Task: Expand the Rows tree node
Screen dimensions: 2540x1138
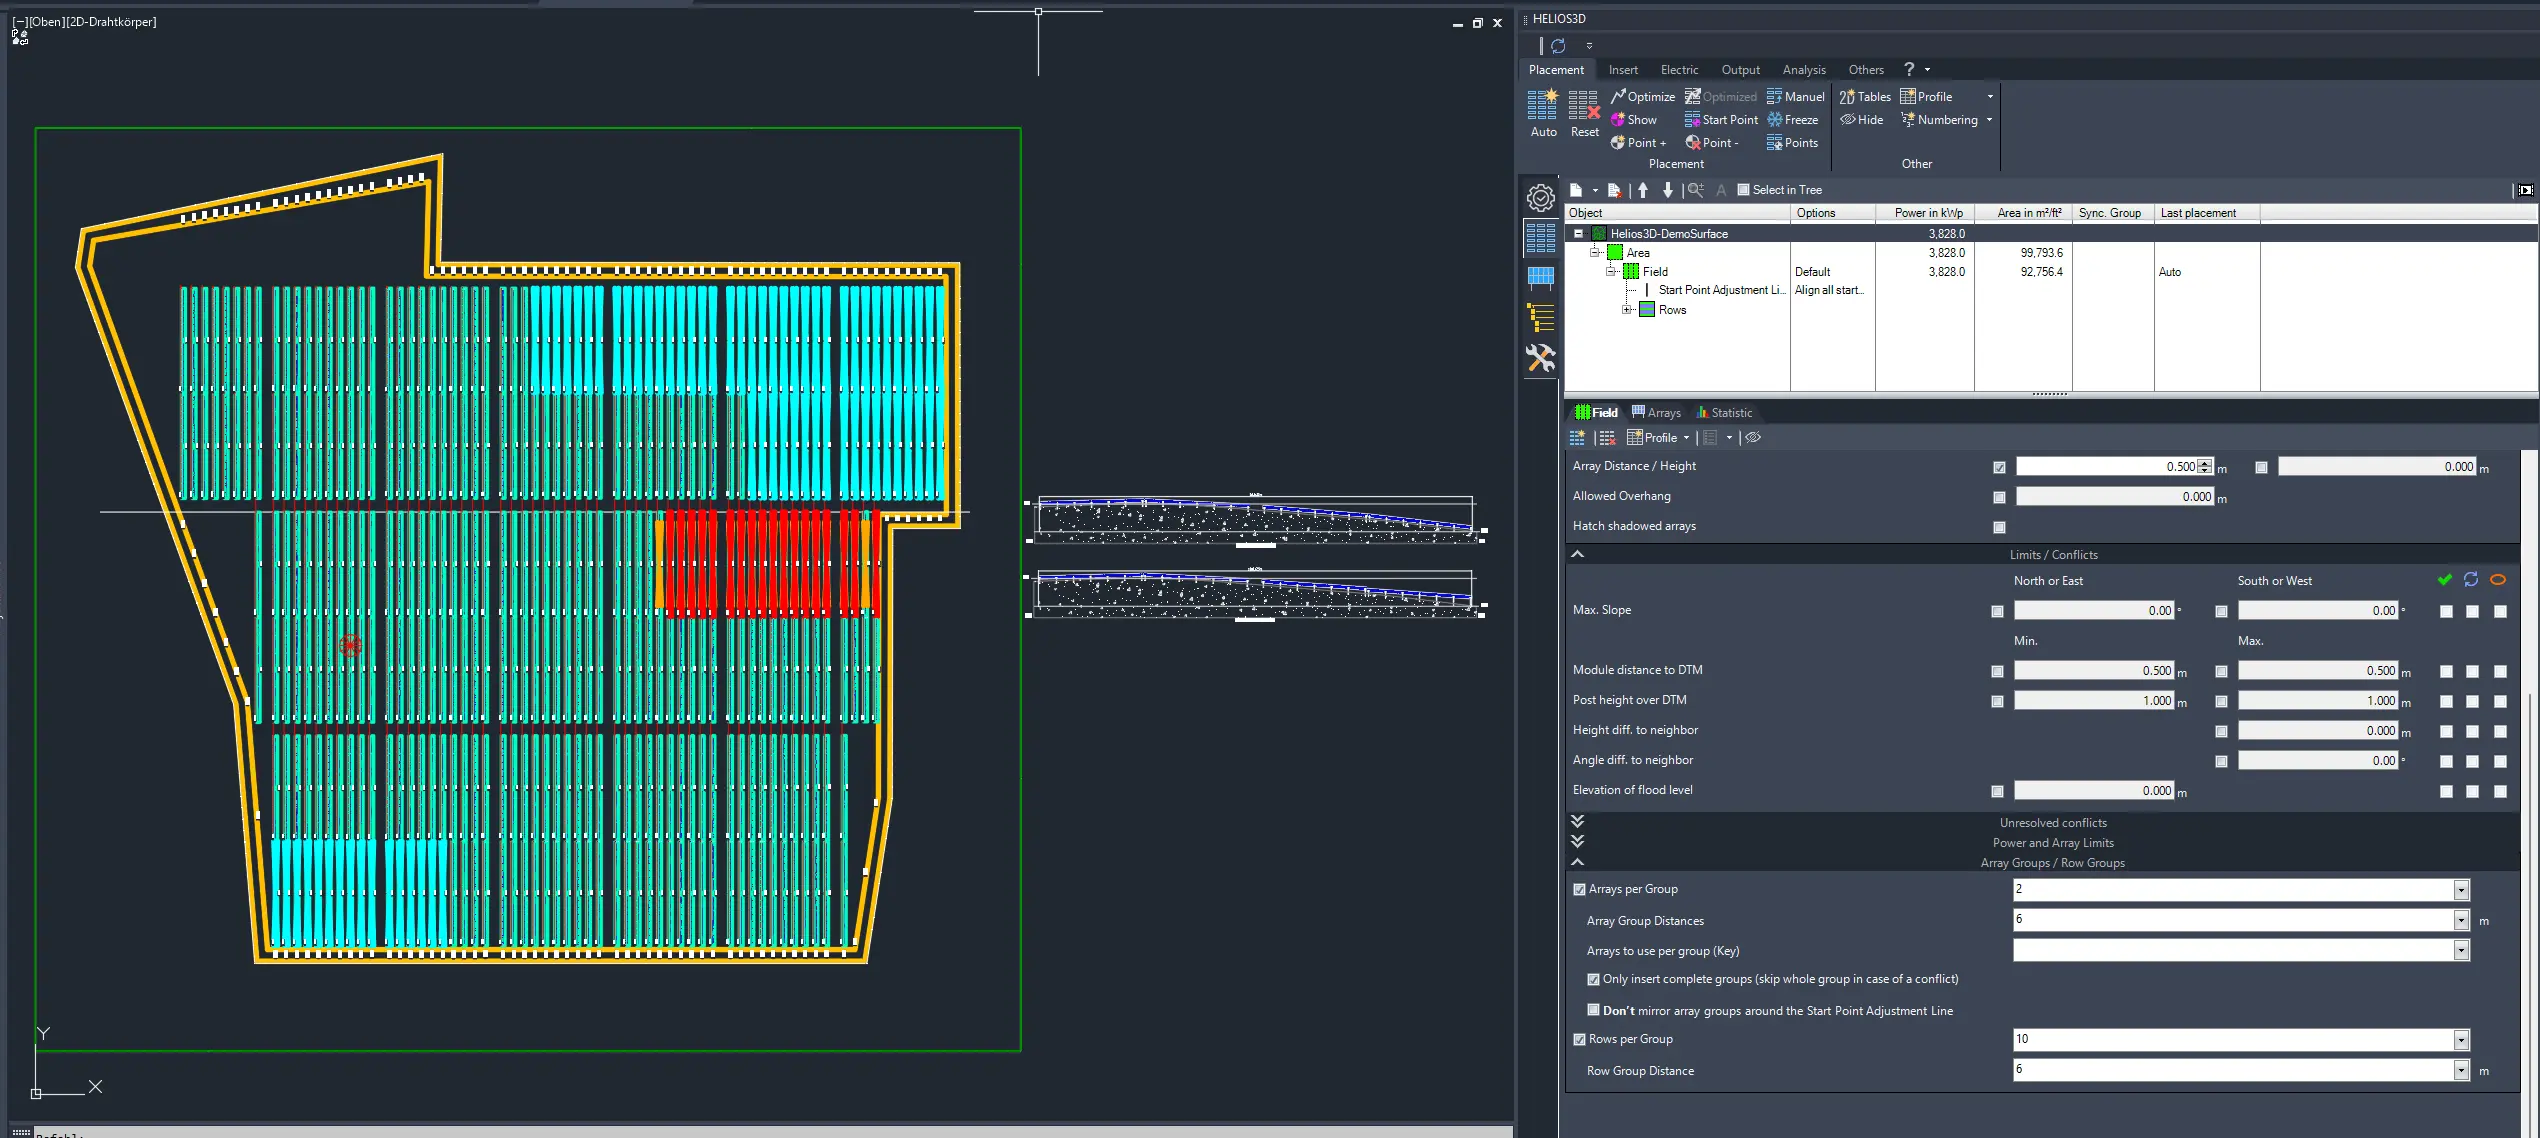Action: tap(1628, 310)
